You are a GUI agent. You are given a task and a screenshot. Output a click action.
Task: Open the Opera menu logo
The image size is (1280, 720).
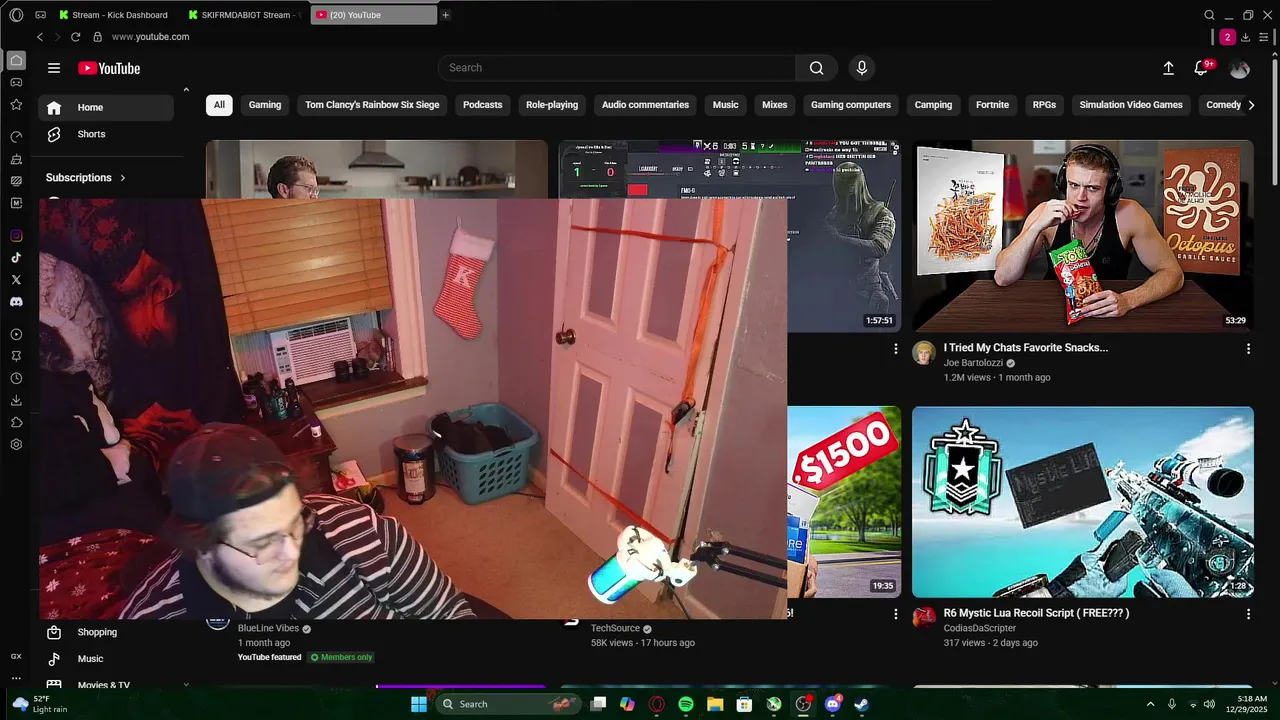point(16,15)
